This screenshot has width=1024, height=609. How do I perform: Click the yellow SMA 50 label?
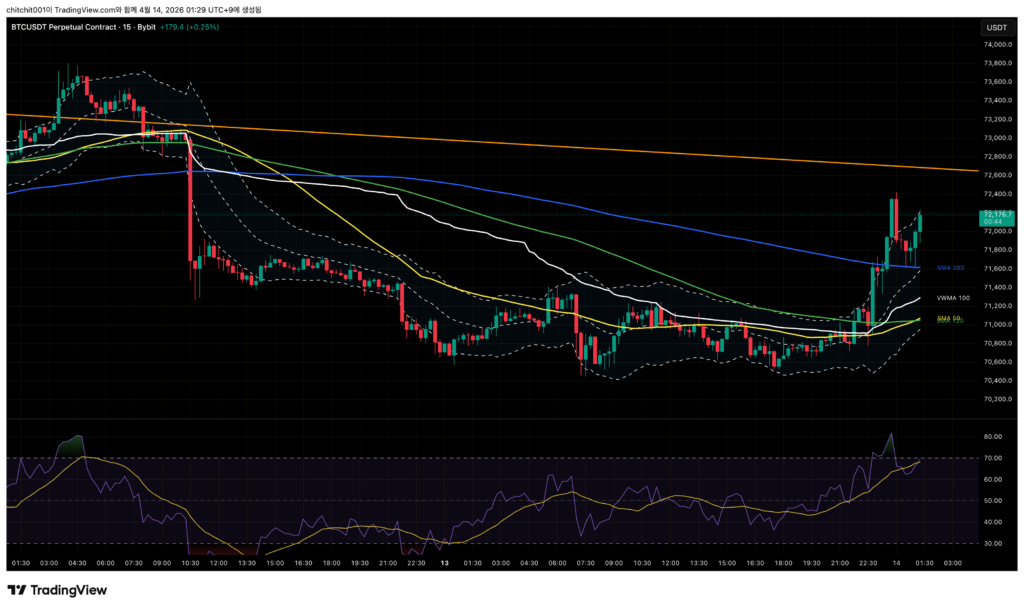[x=948, y=318]
